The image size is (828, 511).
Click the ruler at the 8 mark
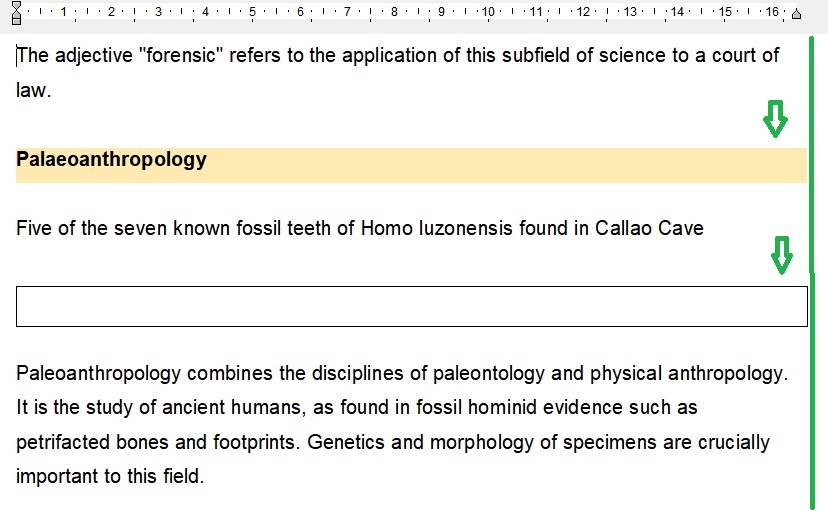pos(394,12)
